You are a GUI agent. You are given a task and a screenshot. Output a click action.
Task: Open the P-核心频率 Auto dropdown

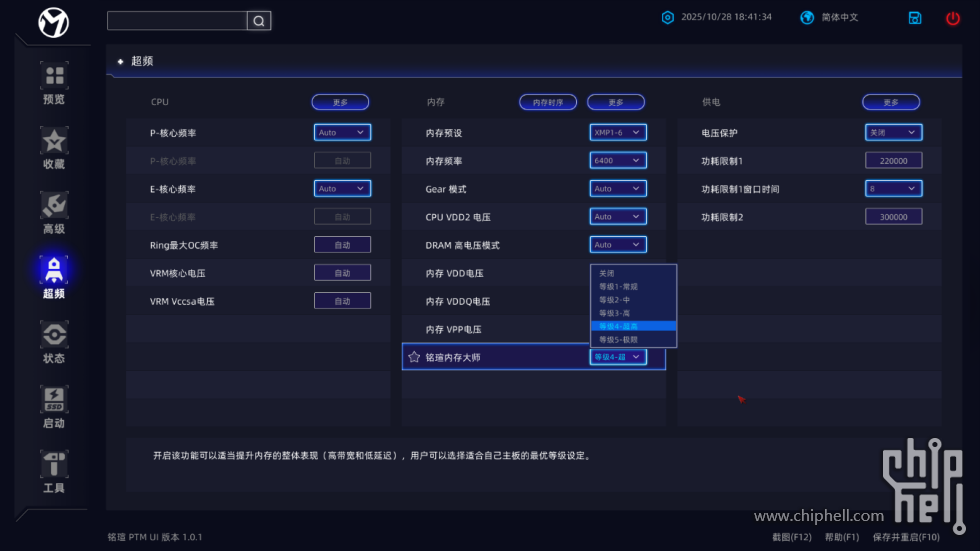point(342,132)
